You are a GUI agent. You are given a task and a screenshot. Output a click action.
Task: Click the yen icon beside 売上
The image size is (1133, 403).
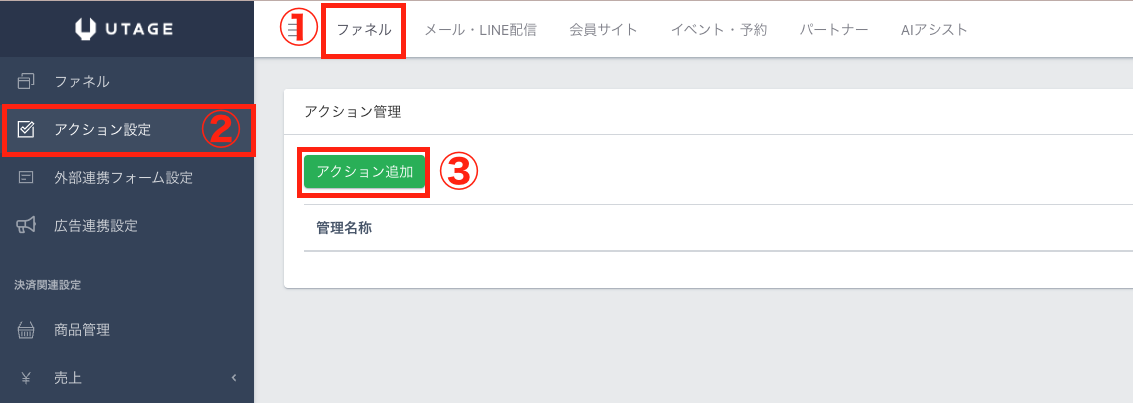(27, 378)
